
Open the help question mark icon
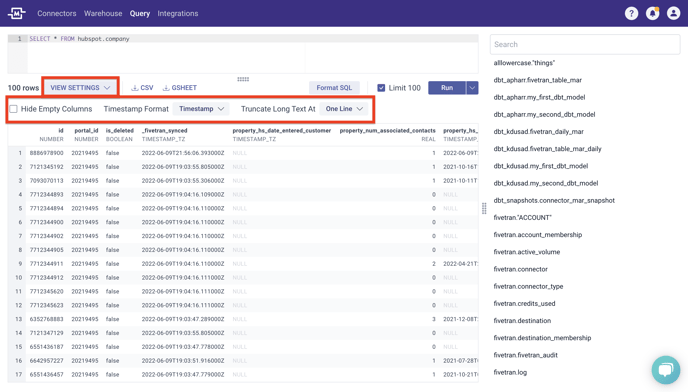[x=631, y=14]
